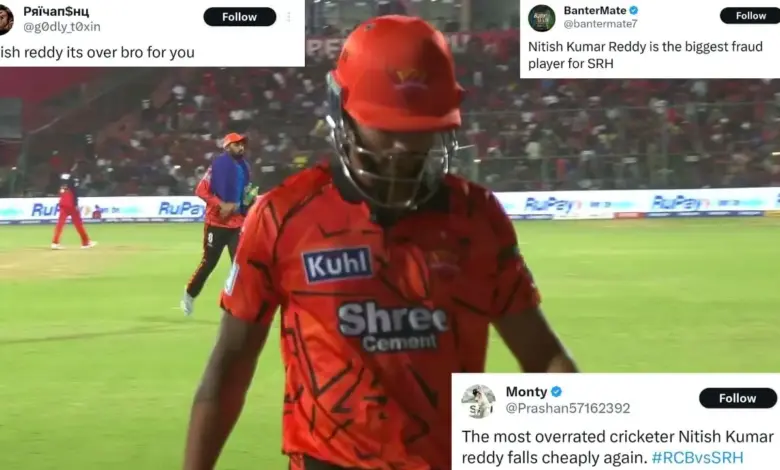This screenshot has height=470, width=780.
Task: Click the 'biggest fraud player' tweet text
Action: pyautogui.click(x=645, y=55)
